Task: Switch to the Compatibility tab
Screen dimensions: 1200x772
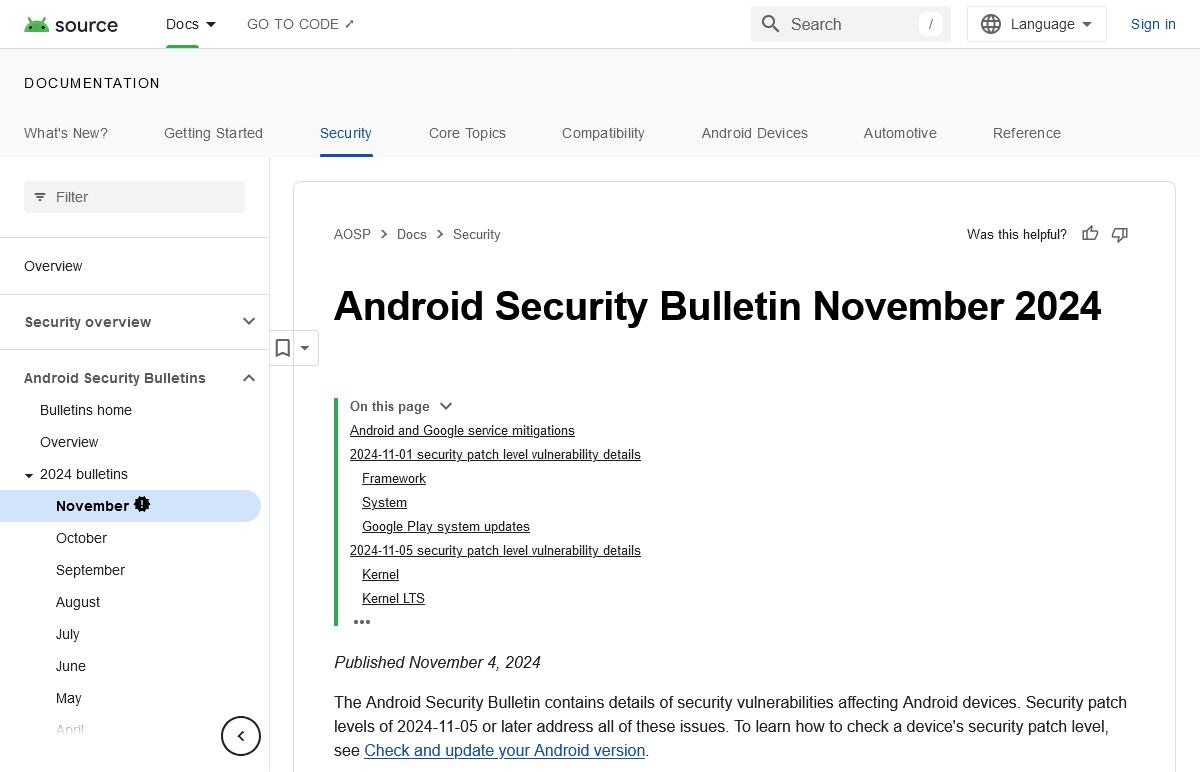Action: tap(603, 133)
